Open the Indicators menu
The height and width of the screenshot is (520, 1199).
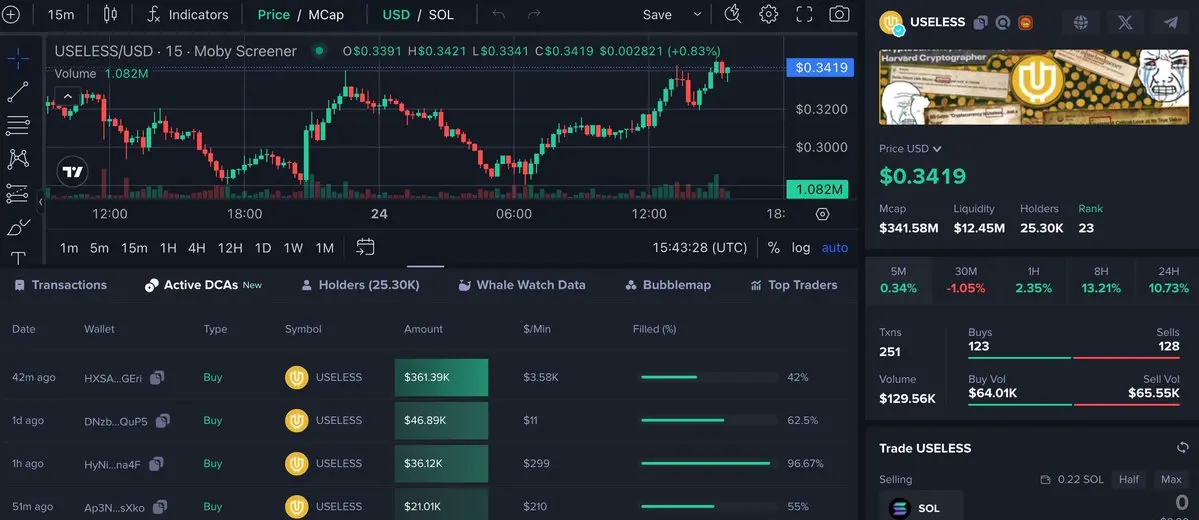coord(188,15)
